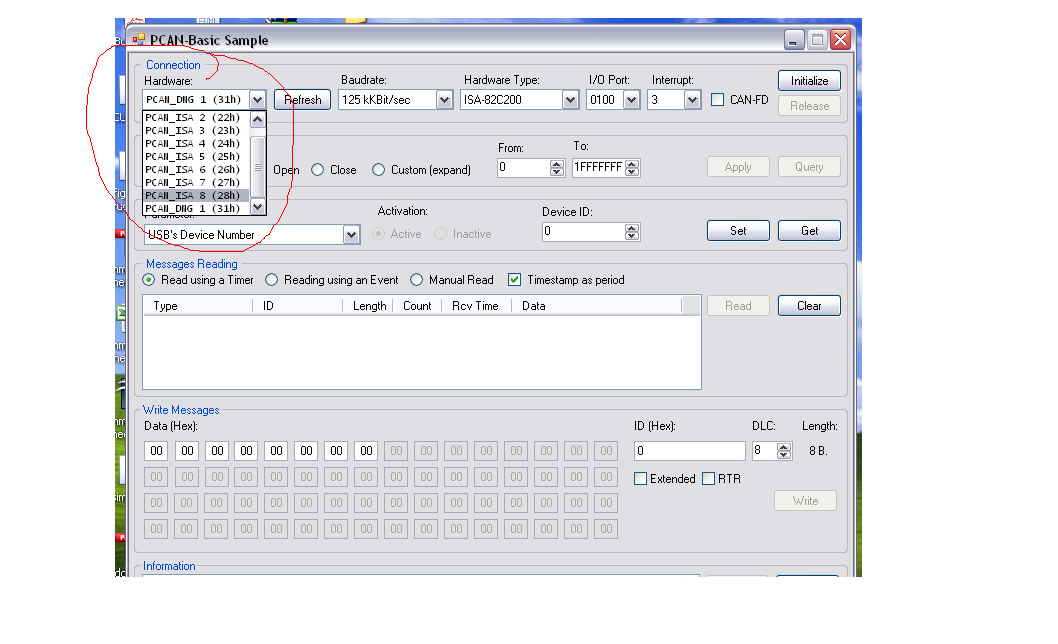
Task: Adjust the DLC spinner
Action: [x=783, y=451]
